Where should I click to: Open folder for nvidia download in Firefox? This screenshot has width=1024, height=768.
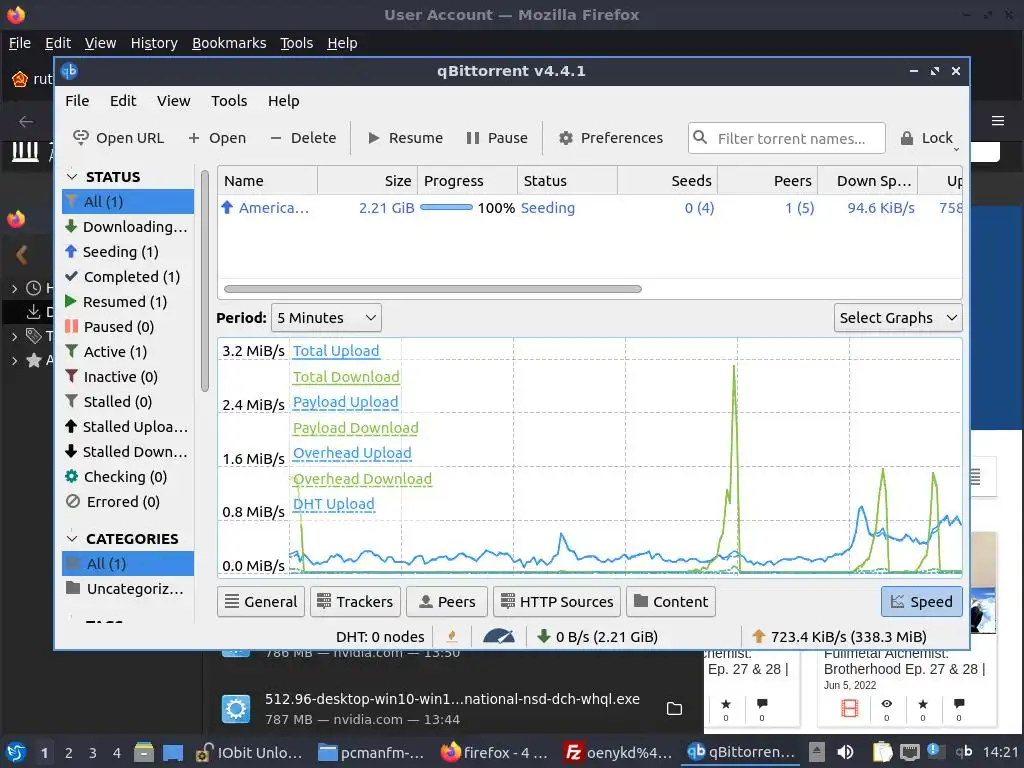[x=674, y=709]
